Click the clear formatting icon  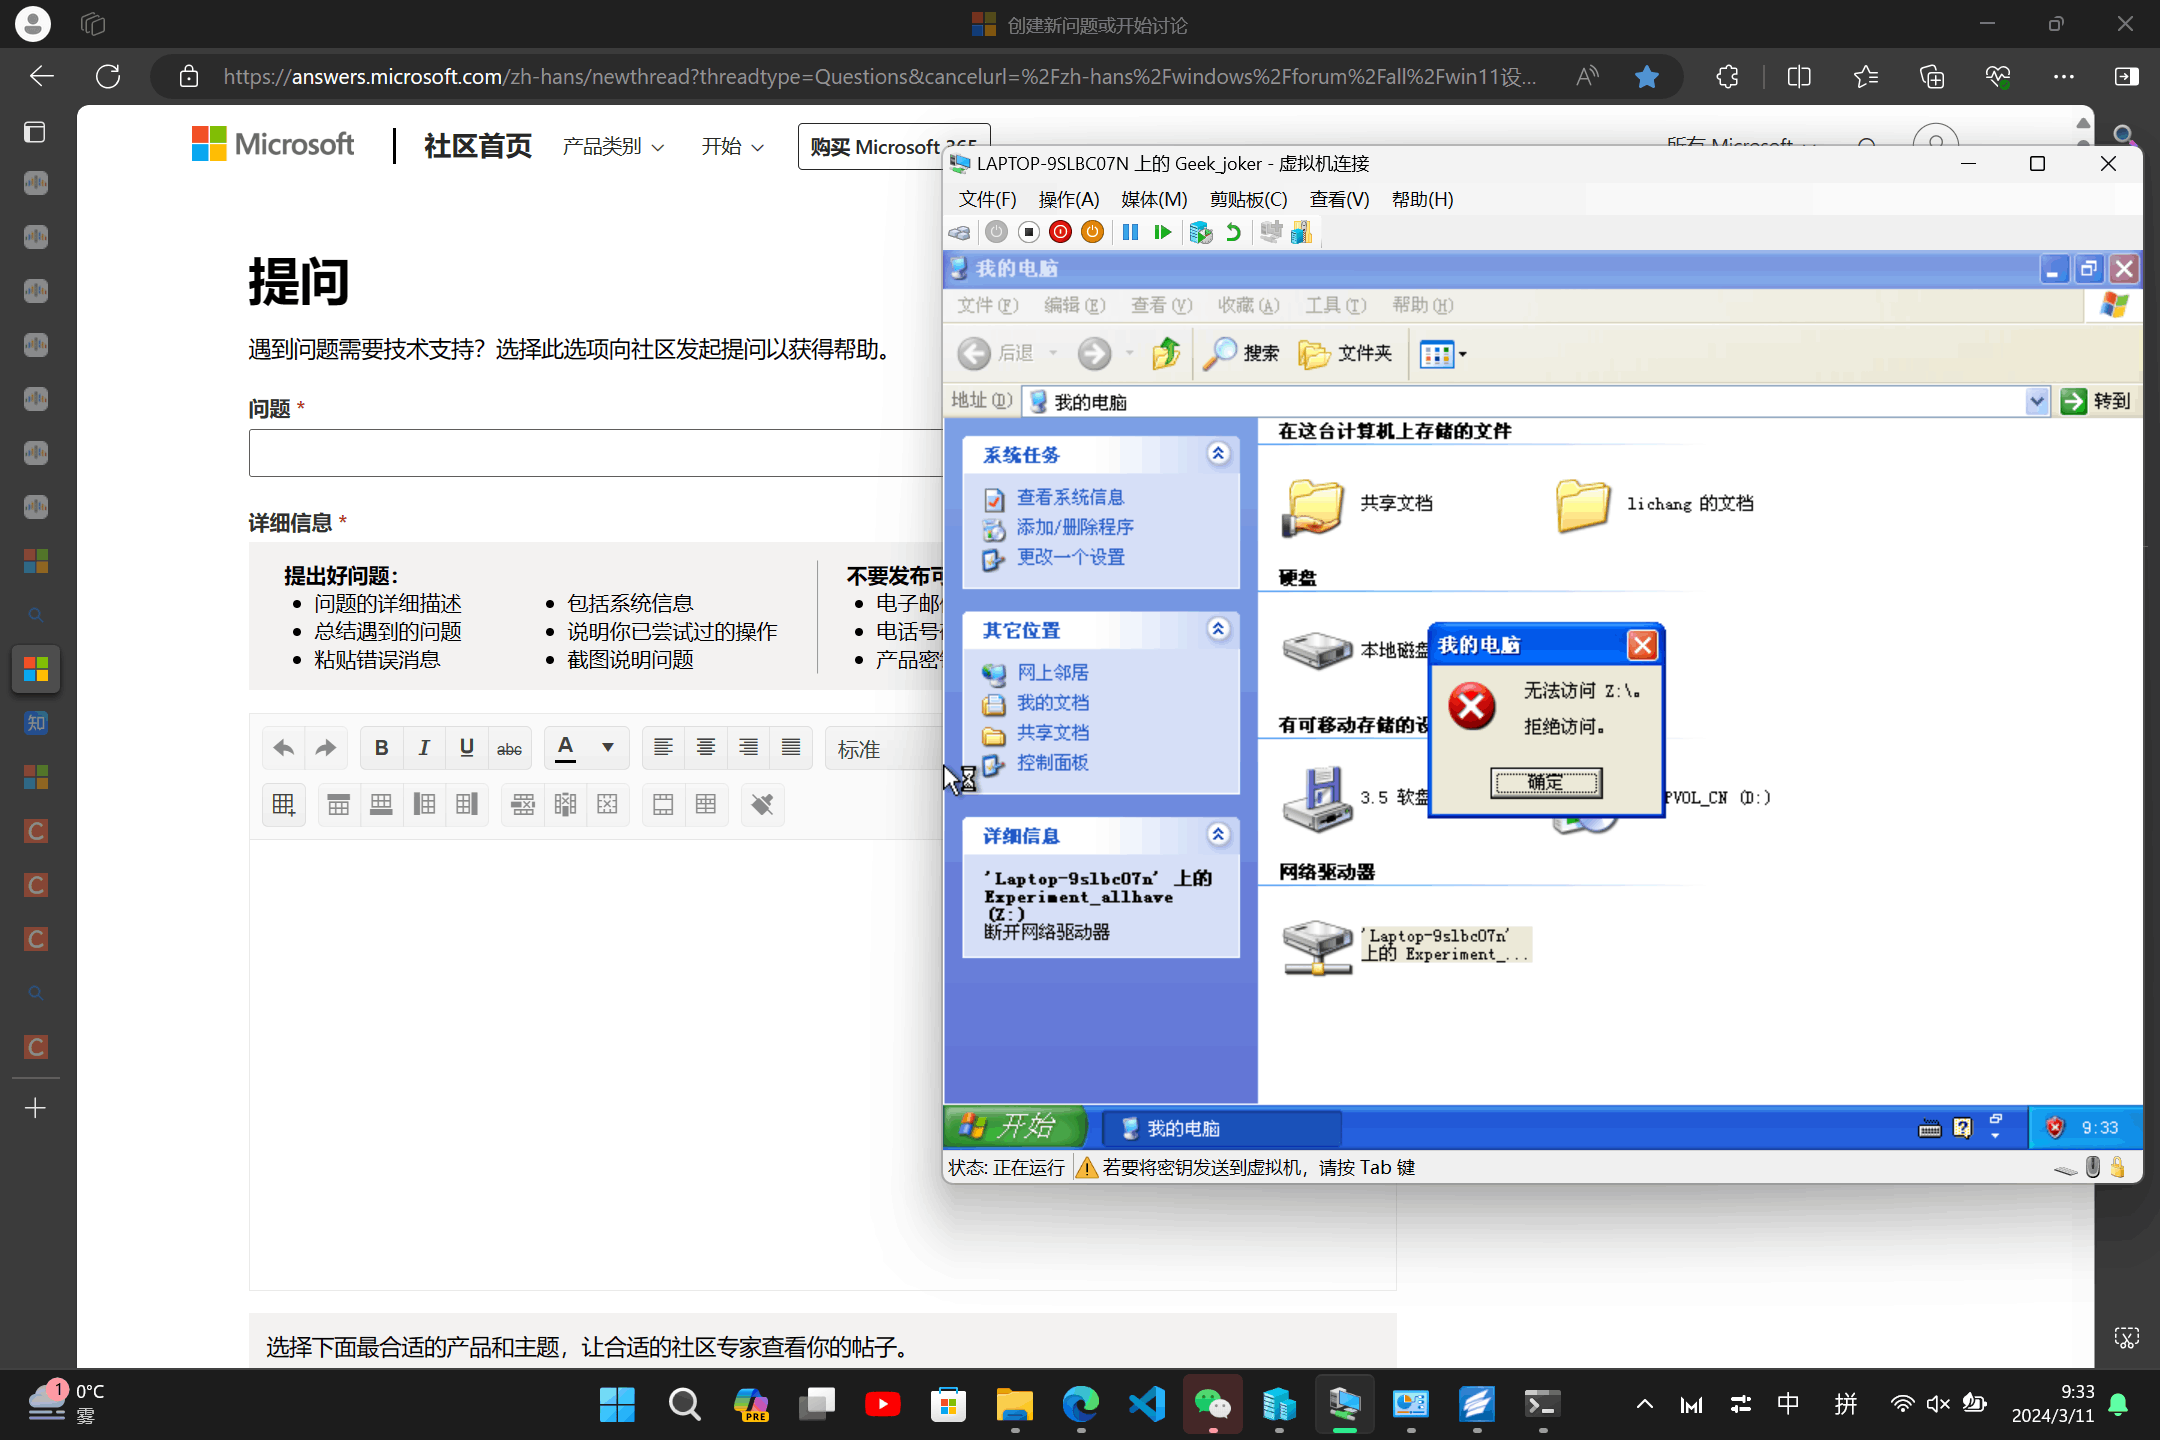point(762,804)
